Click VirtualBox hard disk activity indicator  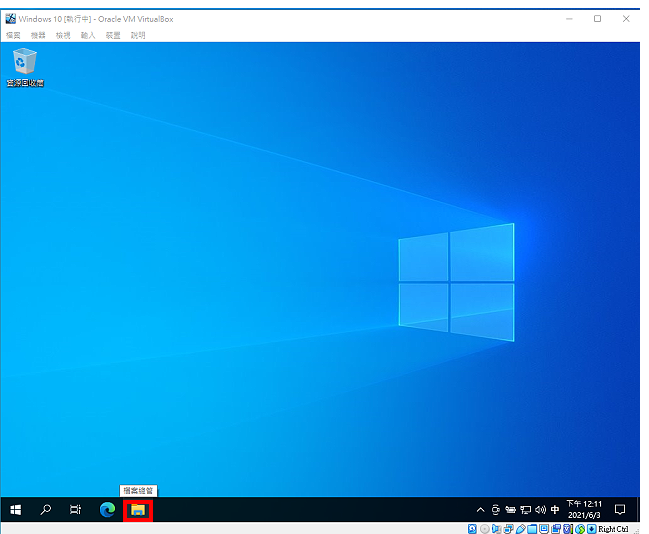point(472,529)
